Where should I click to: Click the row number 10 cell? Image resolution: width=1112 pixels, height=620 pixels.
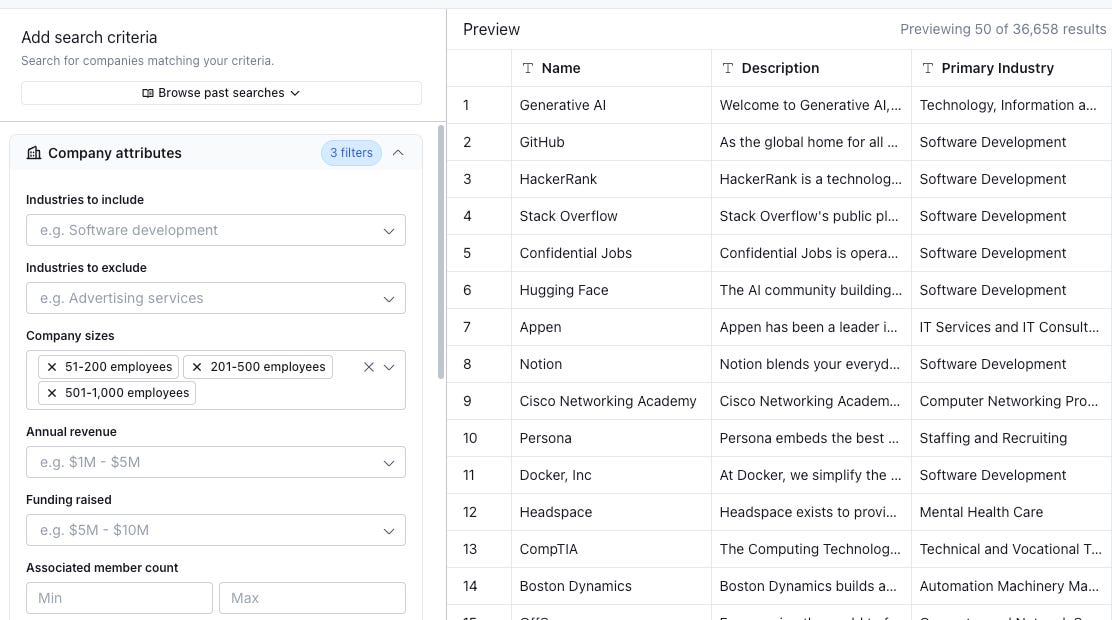click(479, 438)
